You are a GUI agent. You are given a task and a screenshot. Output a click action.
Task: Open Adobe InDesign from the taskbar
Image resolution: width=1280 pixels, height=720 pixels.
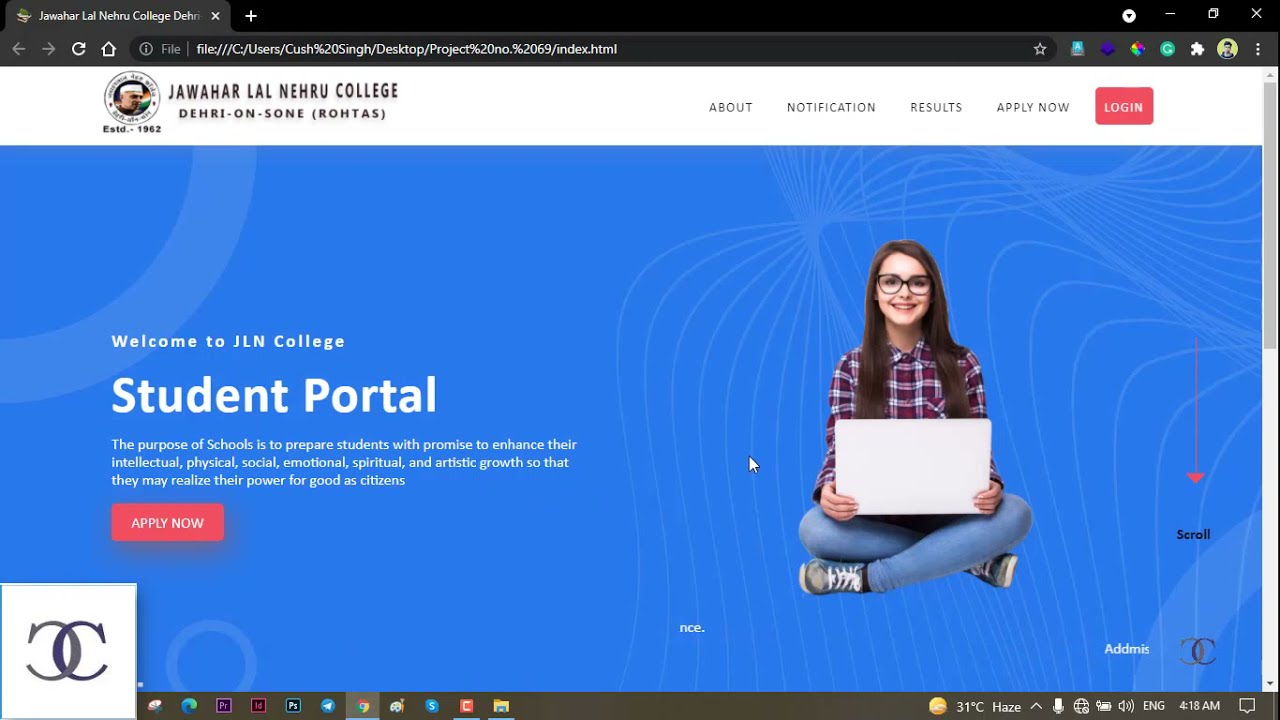(258, 706)
